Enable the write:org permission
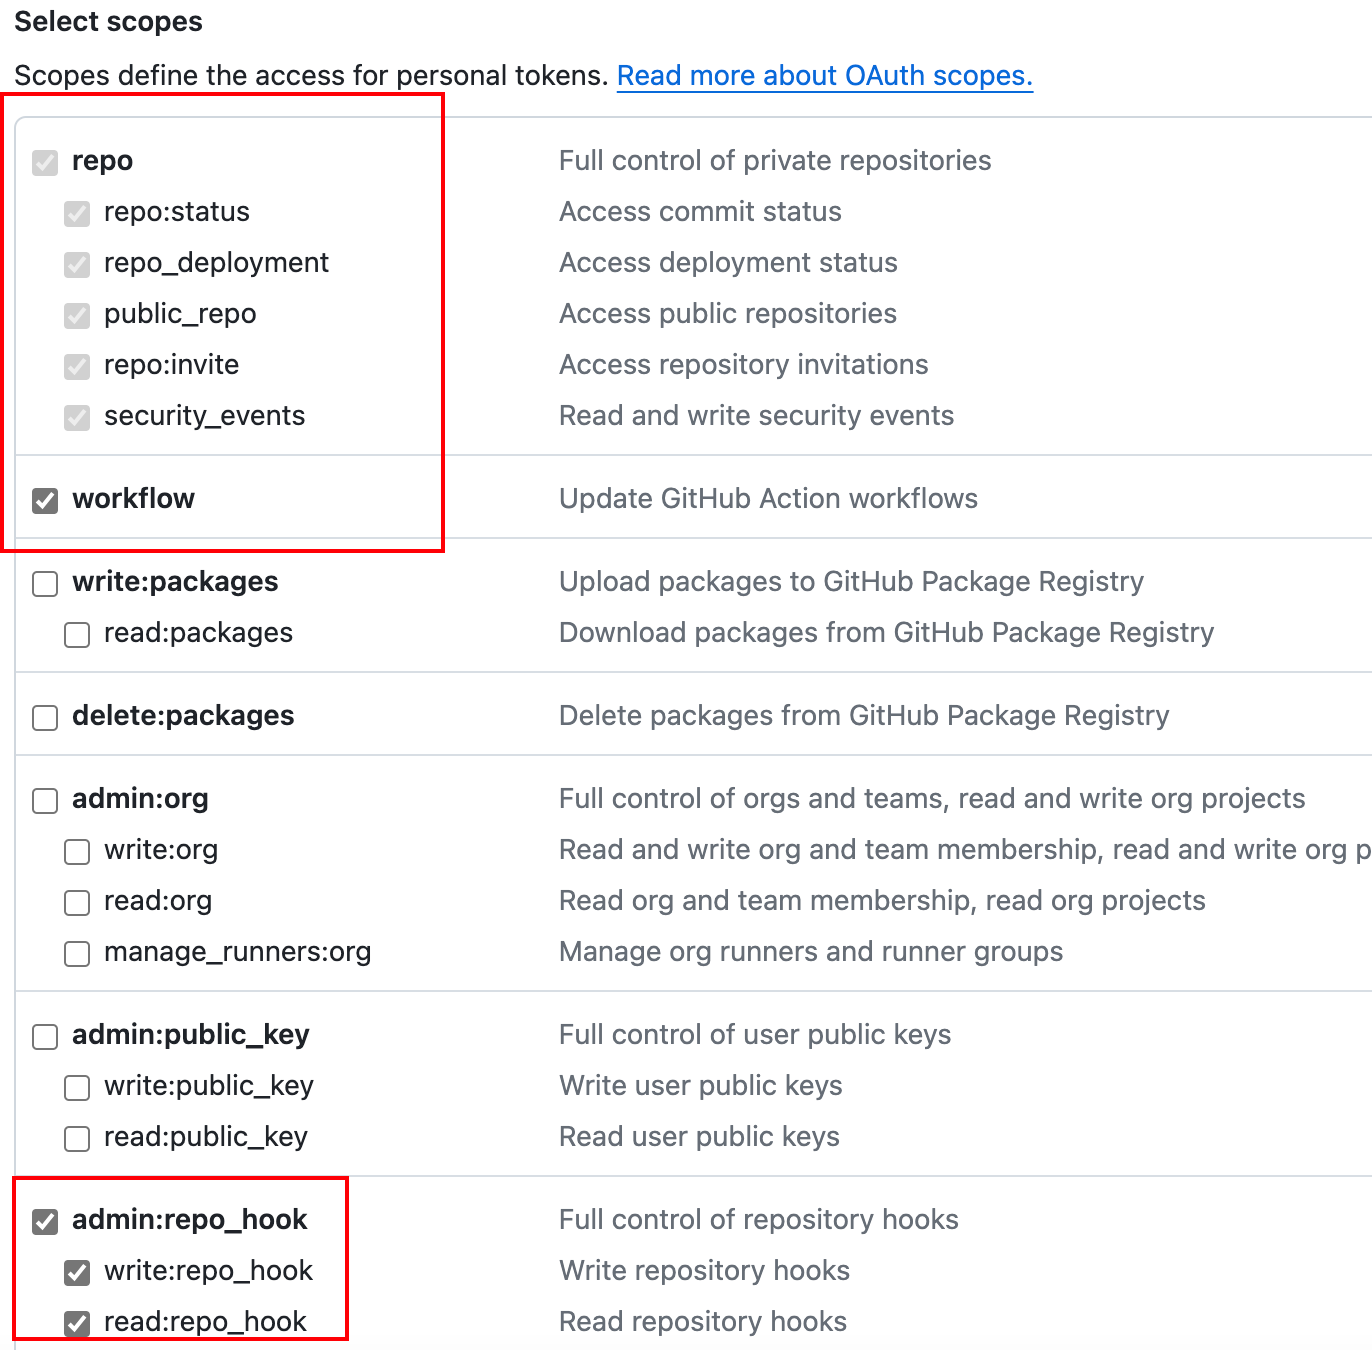The width and height of the screenshot is (1372, 1350). pos(77,851)
